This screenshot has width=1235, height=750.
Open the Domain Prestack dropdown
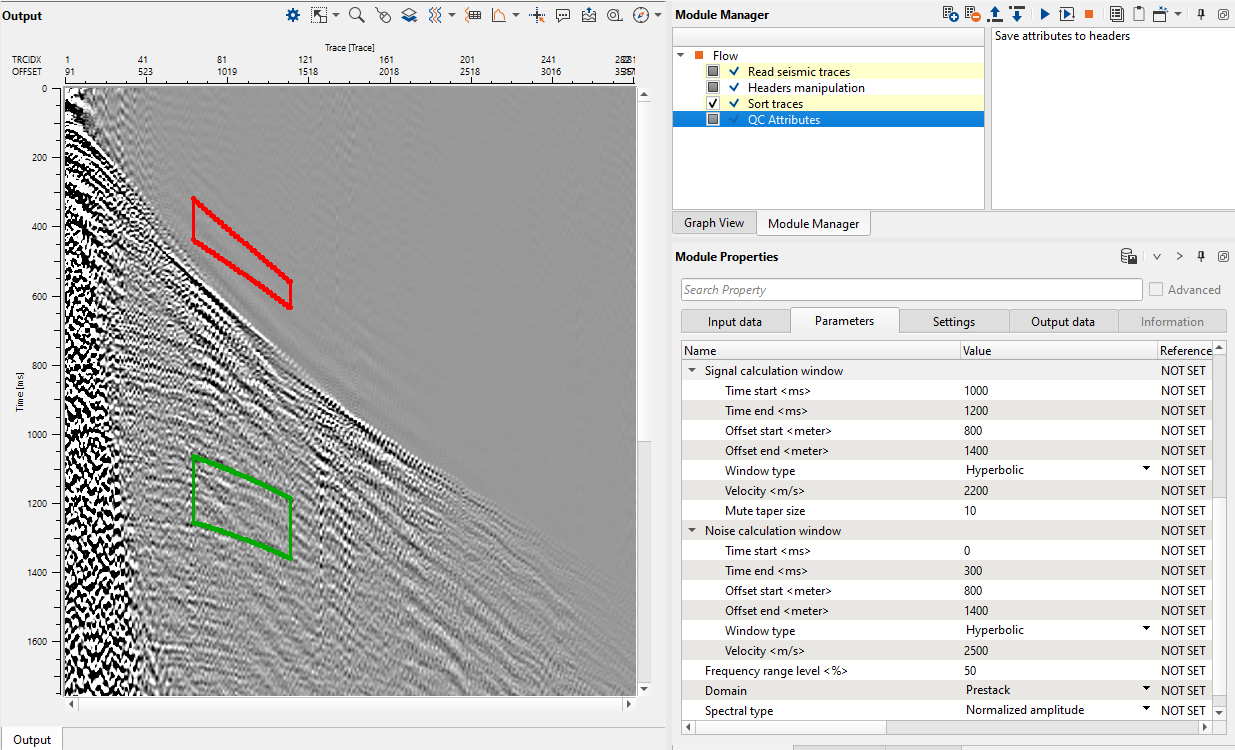[x=1146, y=690]
